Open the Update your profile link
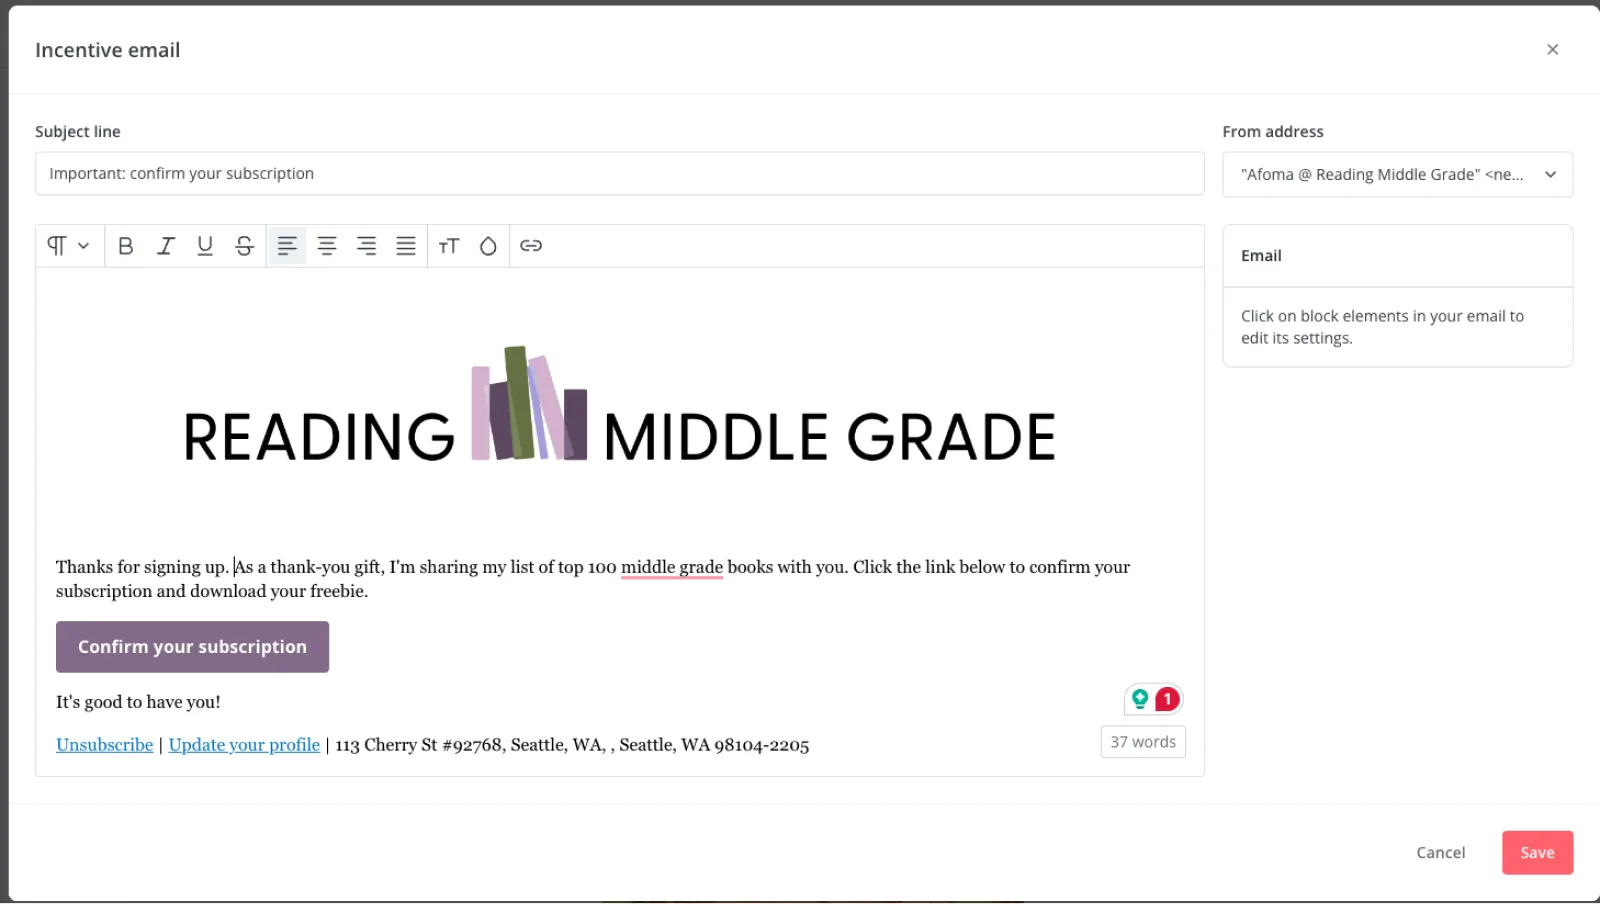Image resolution: width=1600 pixels, height=904 pixels. (x=244, y=745)
